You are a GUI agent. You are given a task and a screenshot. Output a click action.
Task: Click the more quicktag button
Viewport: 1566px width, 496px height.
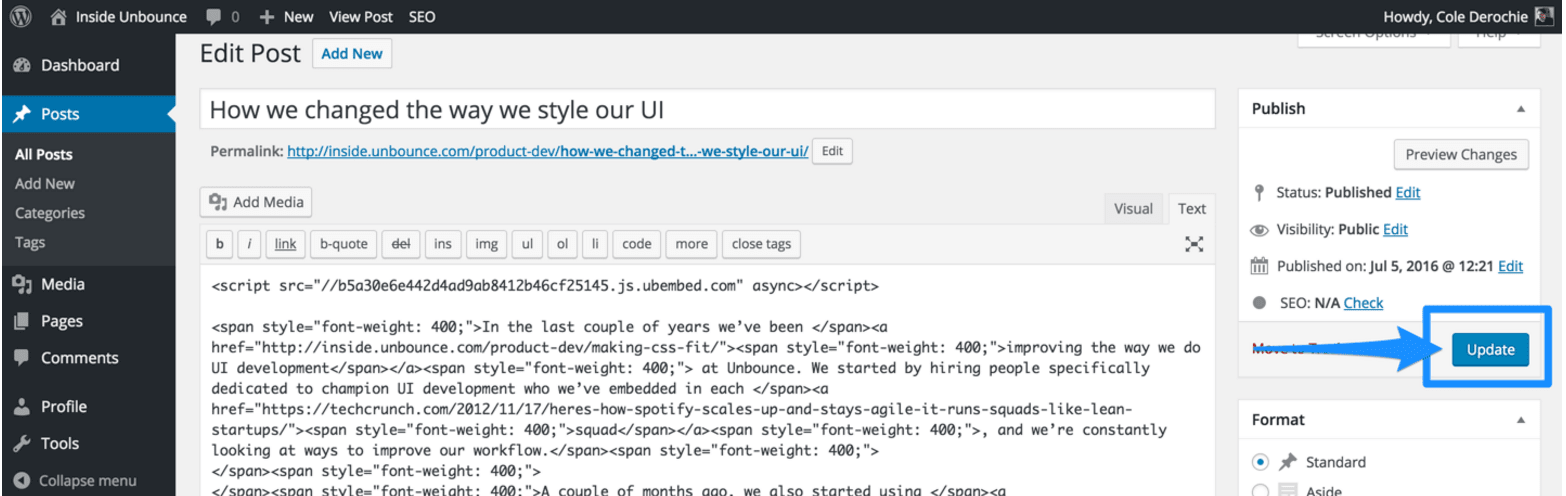click(691, 244)
